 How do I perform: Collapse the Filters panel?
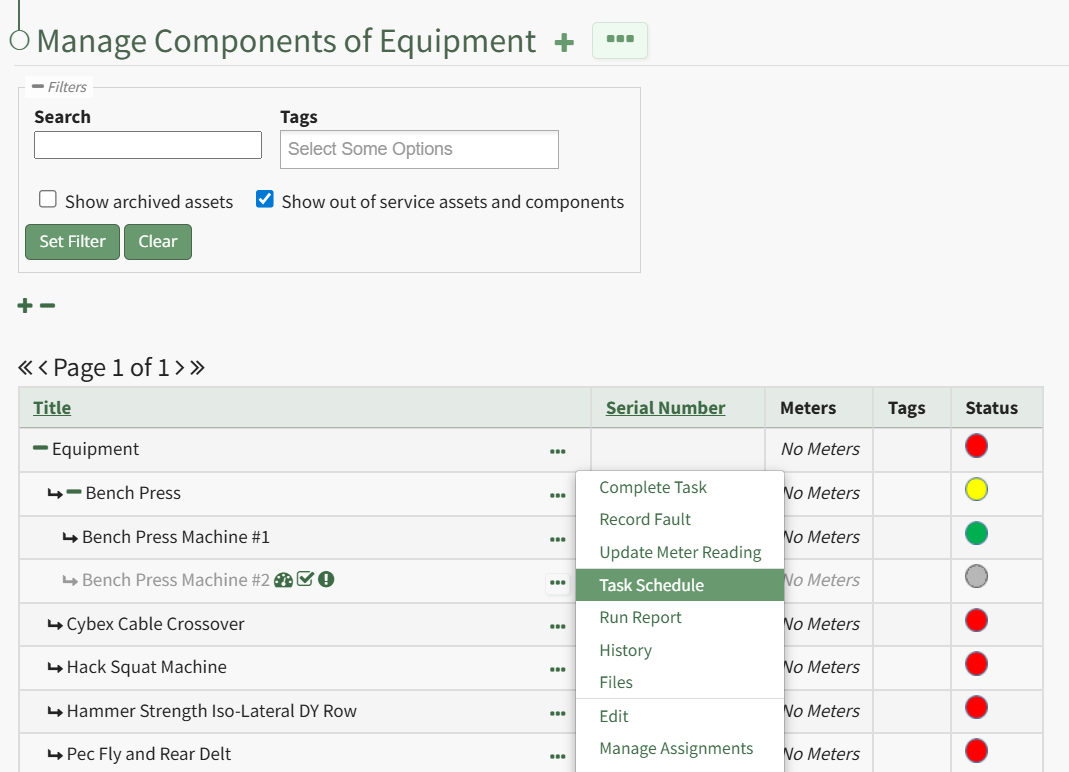[38, 87]
